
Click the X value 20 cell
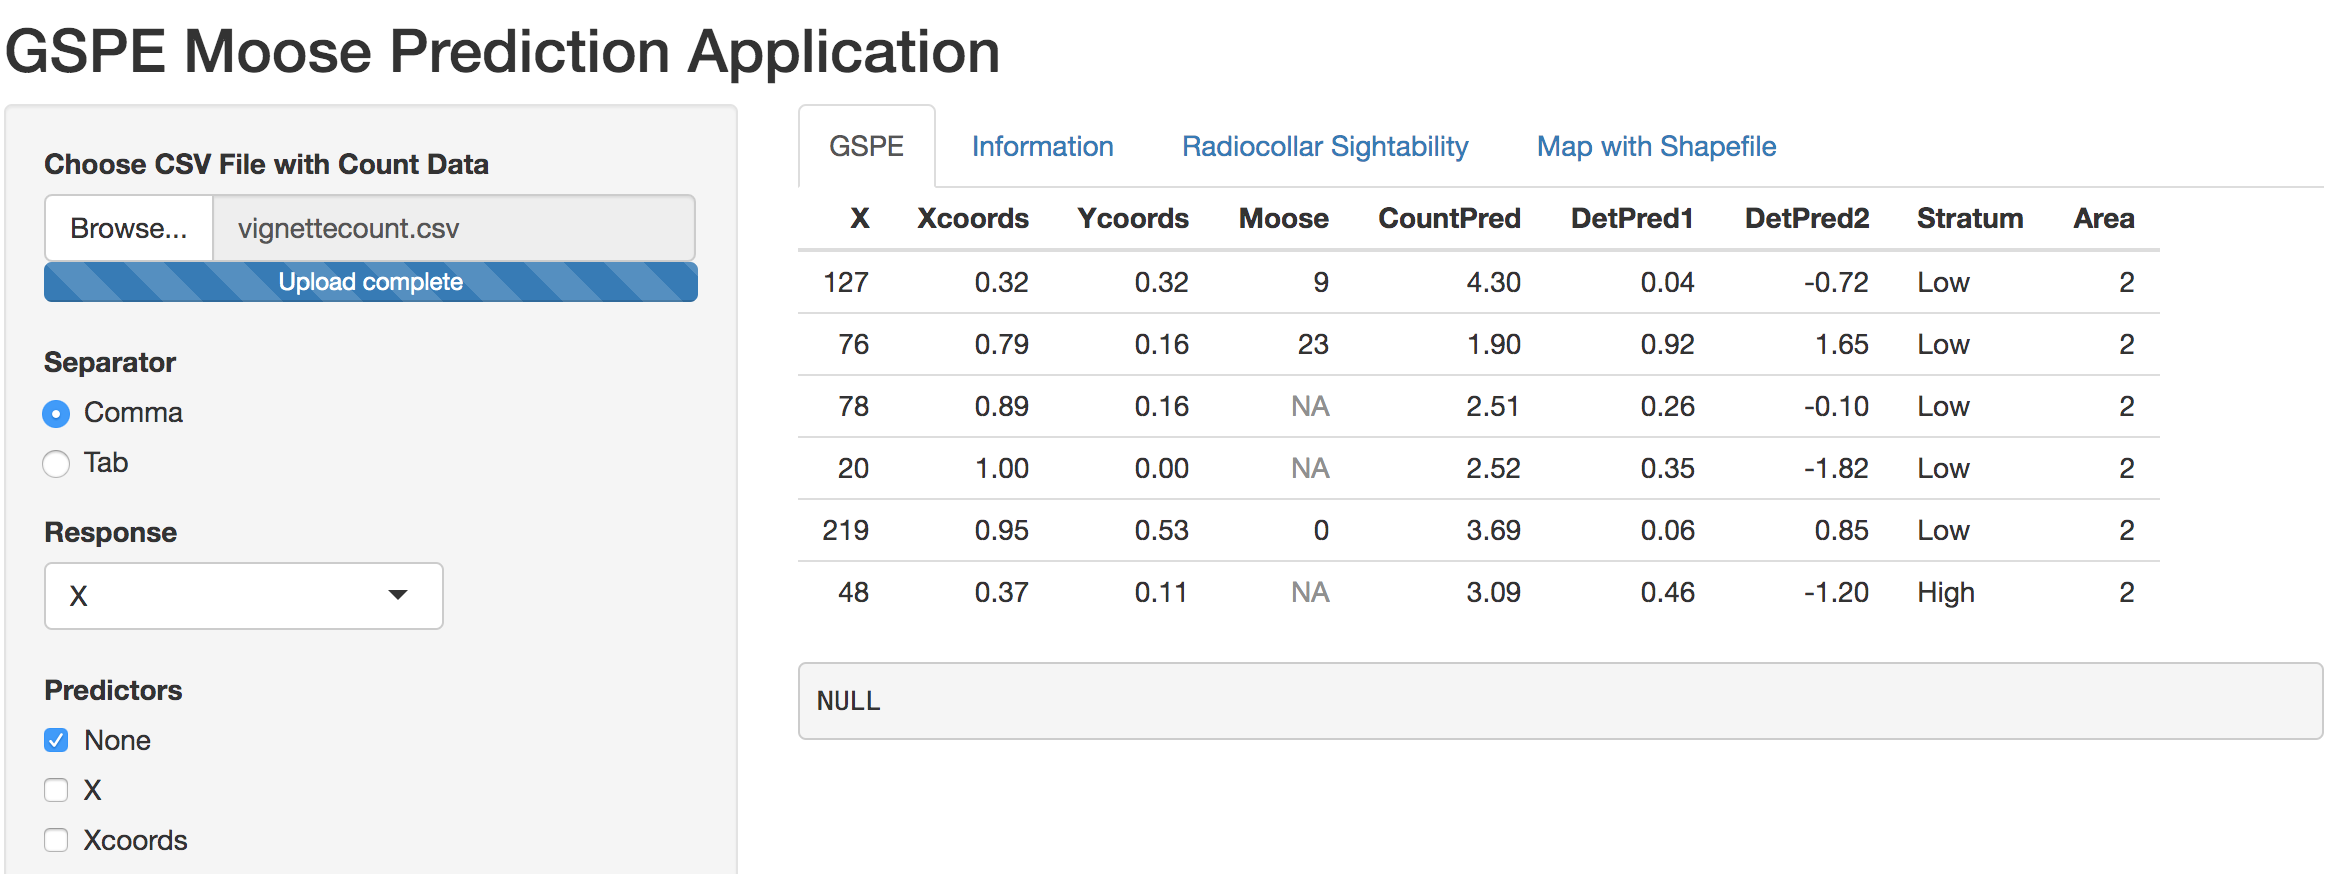coord(854,468)
